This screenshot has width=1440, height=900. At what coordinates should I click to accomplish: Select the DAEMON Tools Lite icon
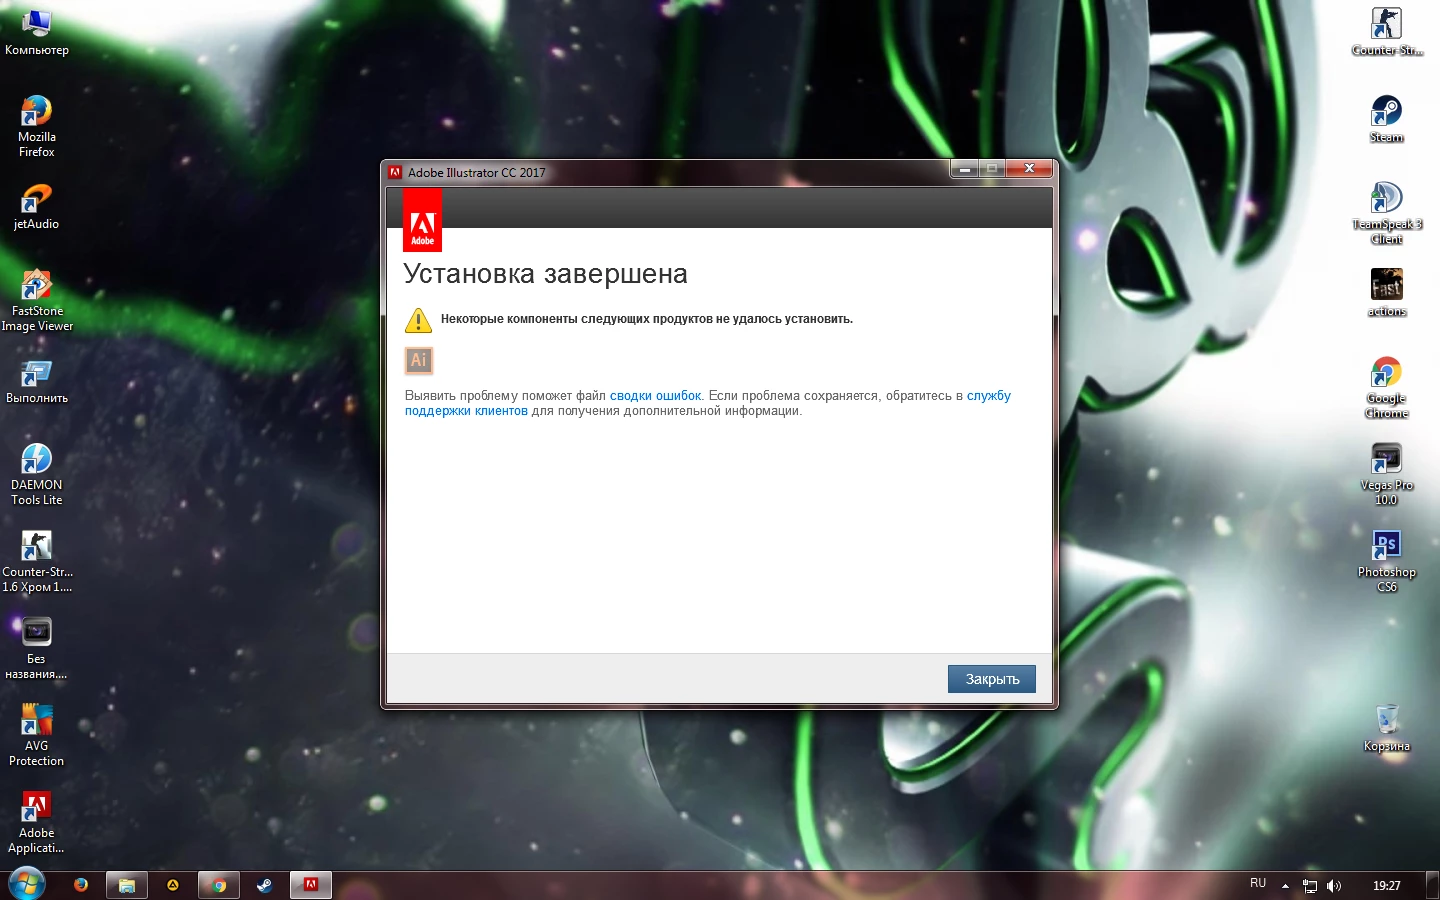click(37, 474)
